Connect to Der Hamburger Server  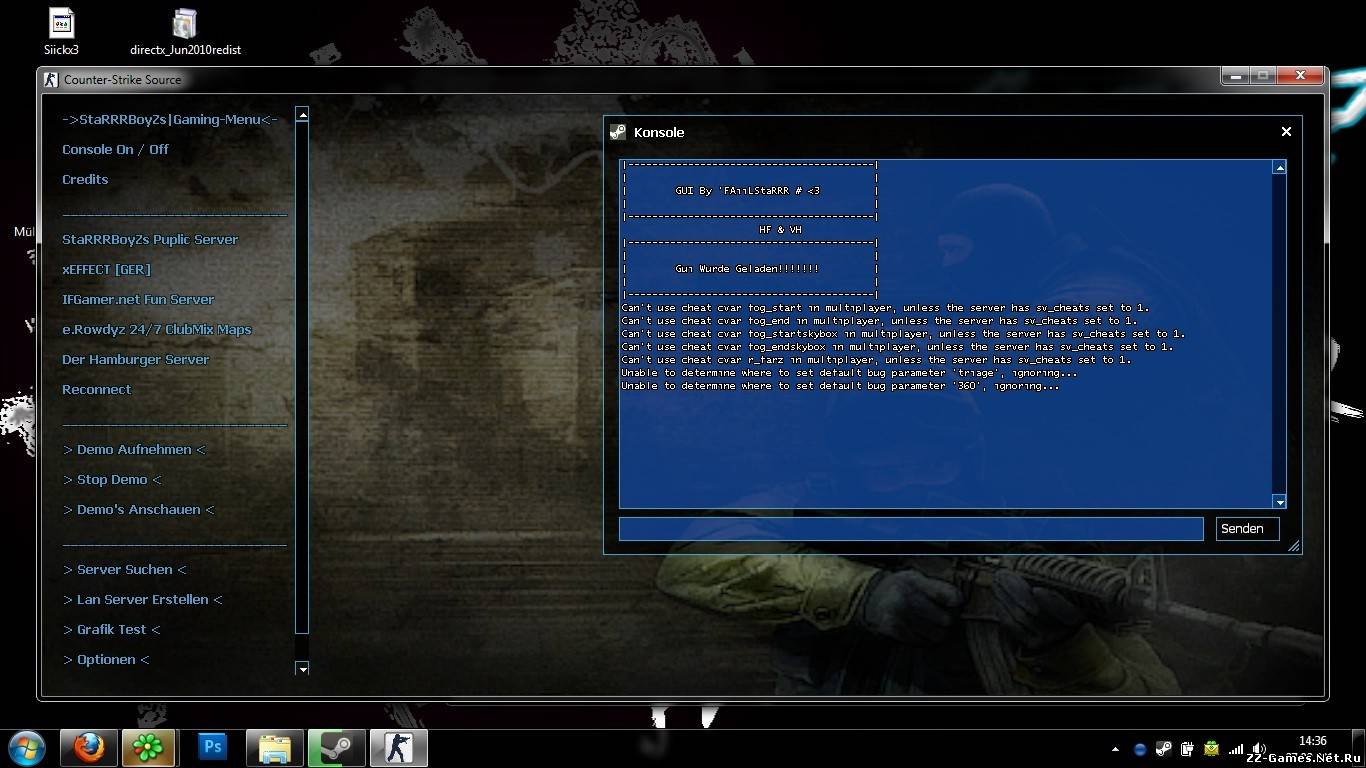[x=135, y=359]
